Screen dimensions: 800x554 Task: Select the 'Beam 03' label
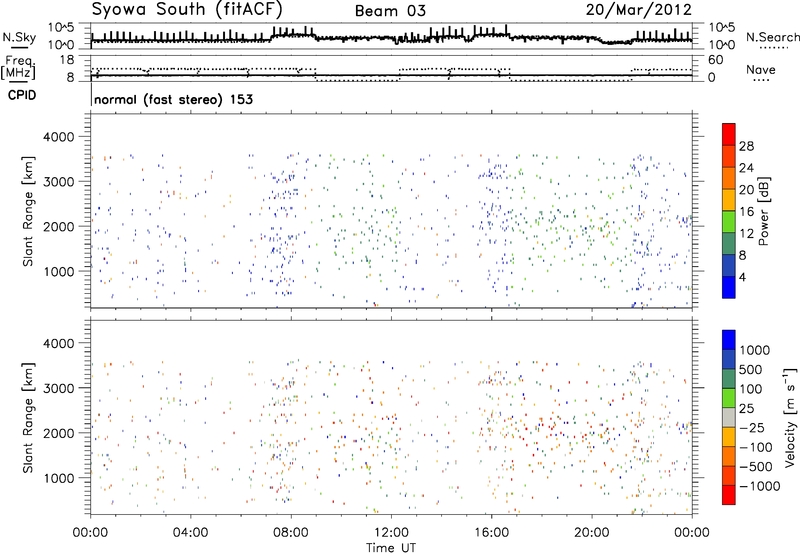click(390, 11)
